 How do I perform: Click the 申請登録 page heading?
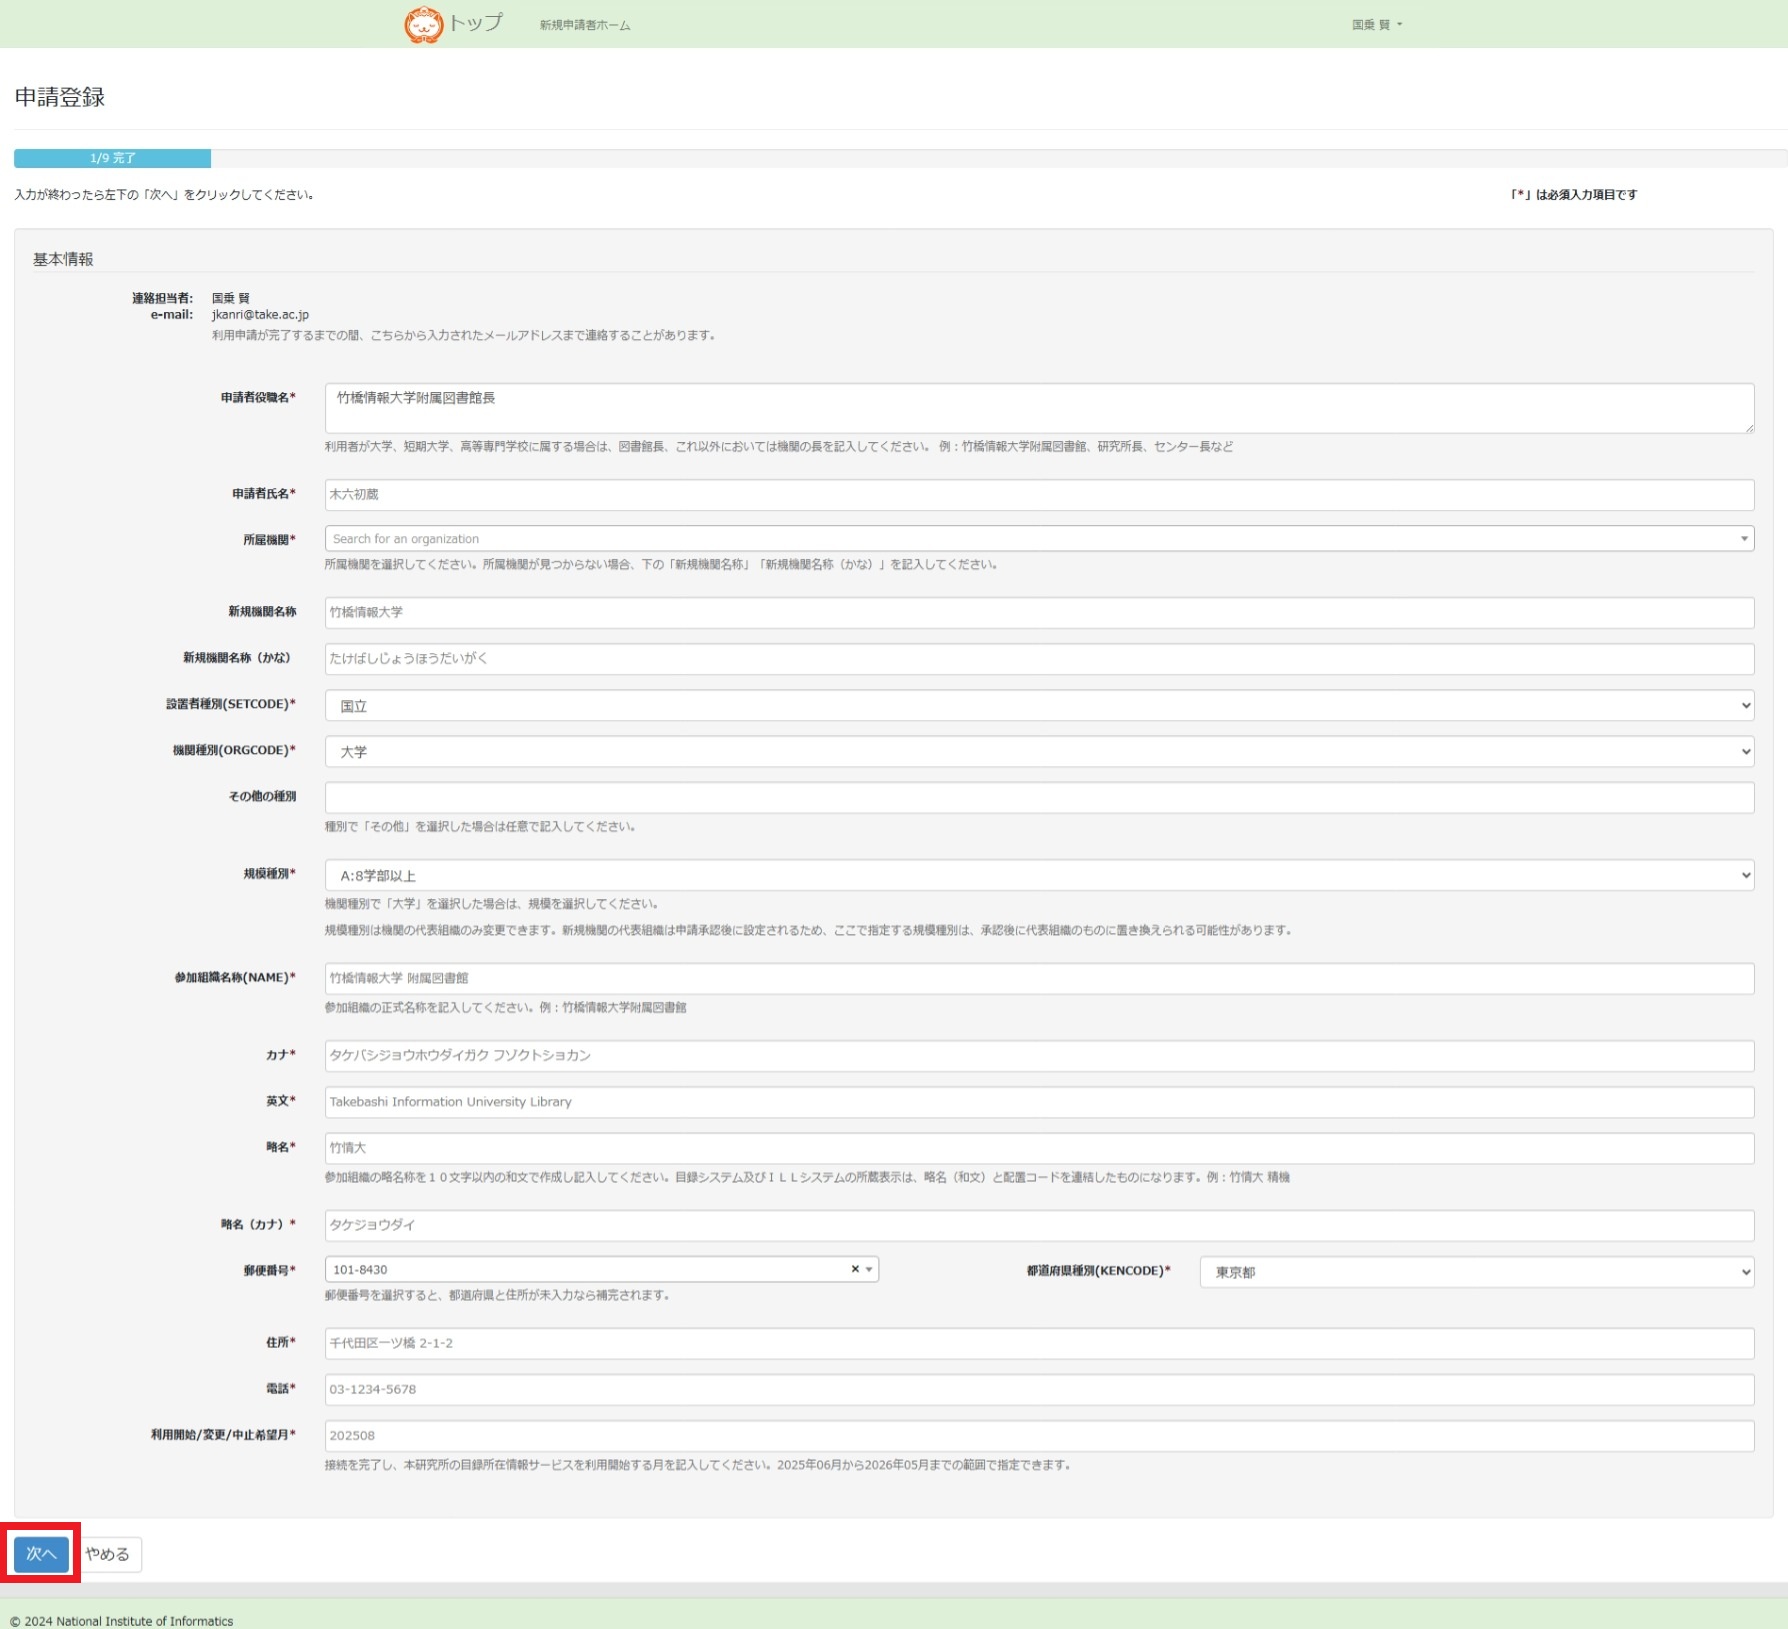[x=60, y=97]
